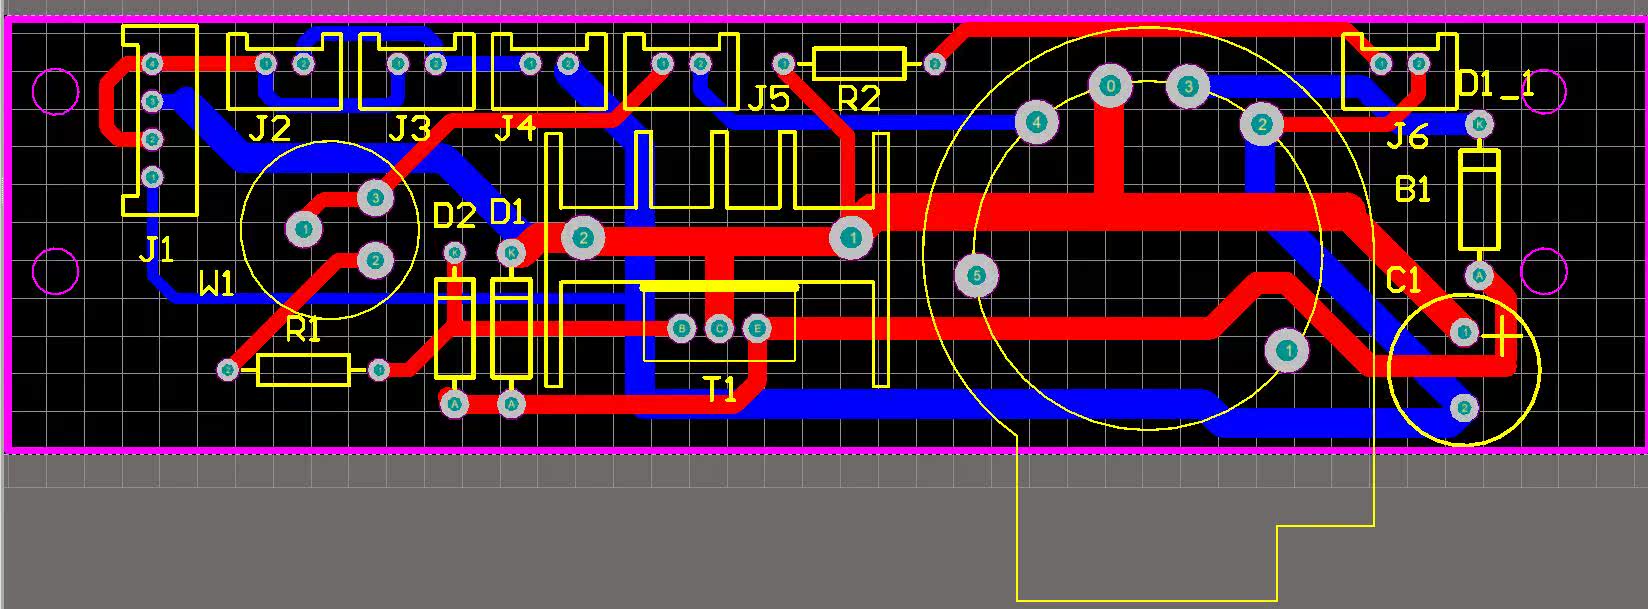1648x609 pixels.
Task: Click the top-left magenta mounting hole
Action: [56, 93]
